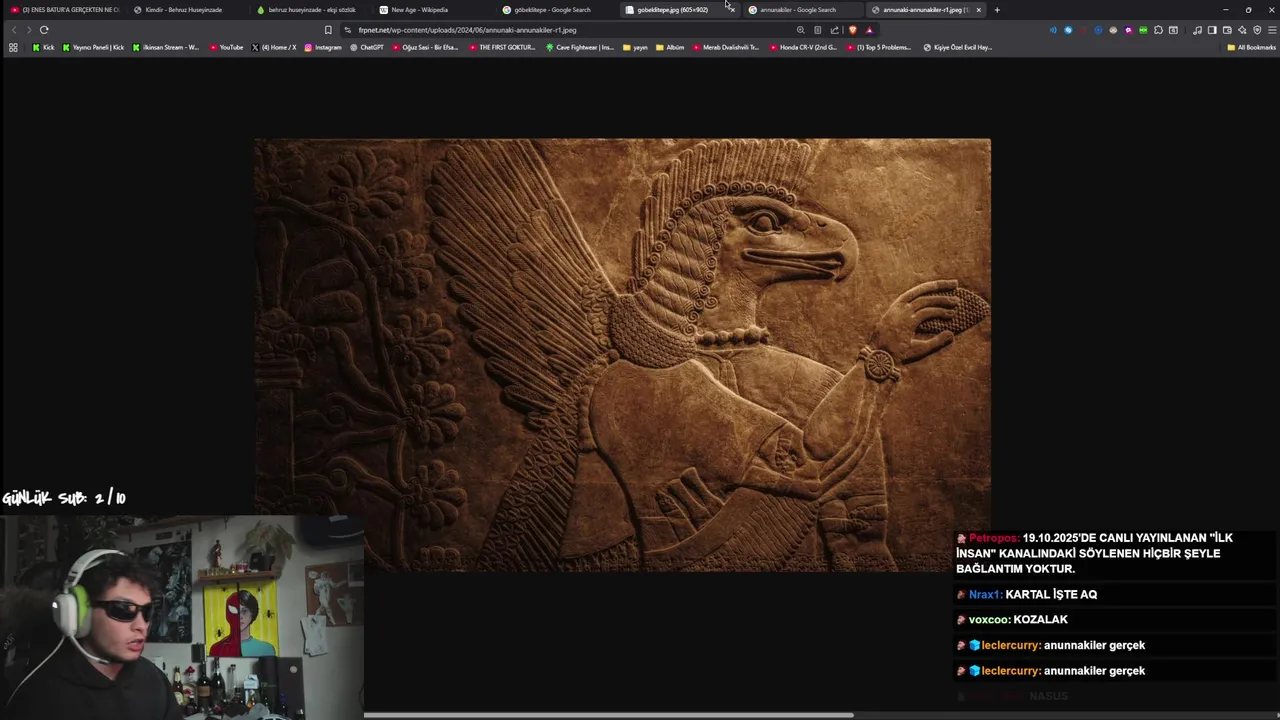Open THE FIRST GOKTUR... bookmark
The height and width of the screenshot is (720, 1280).
pyautogui.click(x=502, y=47)
